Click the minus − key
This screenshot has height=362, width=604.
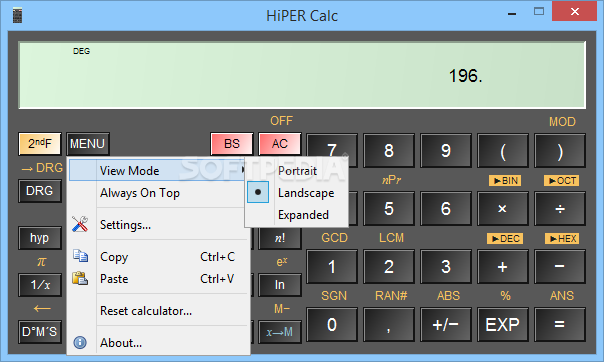click(560, 266)
